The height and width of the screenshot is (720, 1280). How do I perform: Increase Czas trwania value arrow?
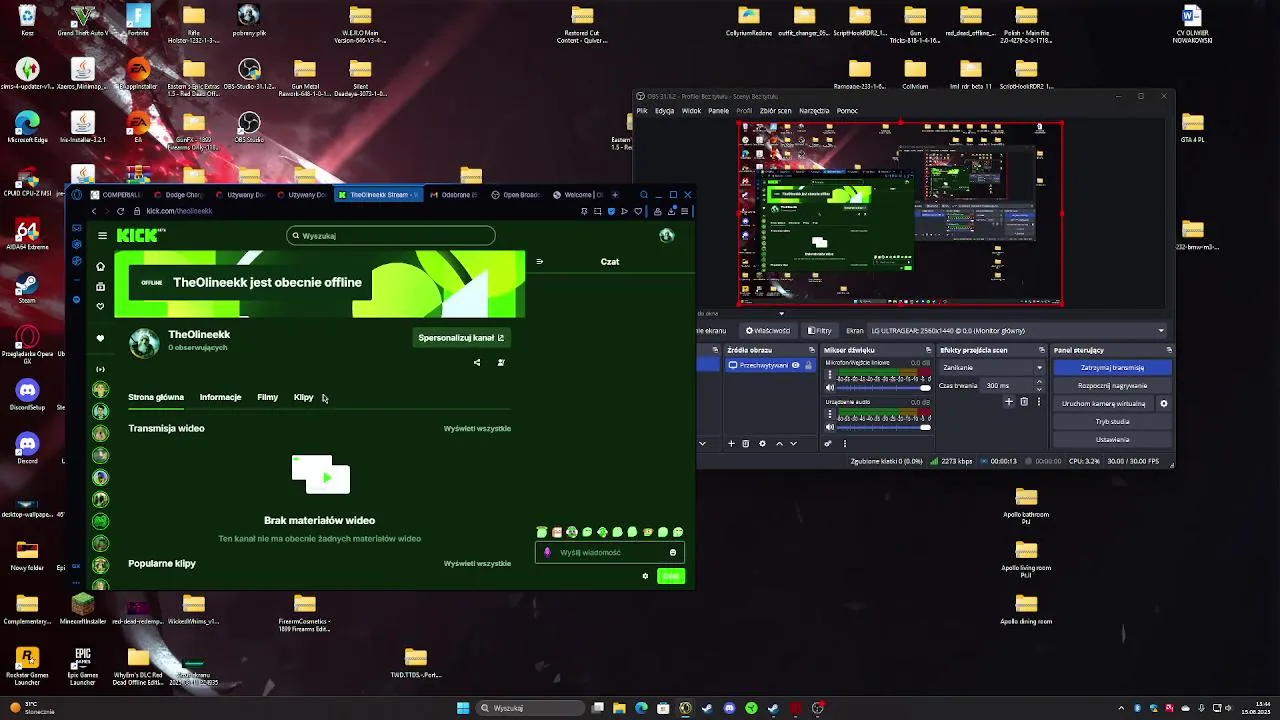pos(1040,383)
